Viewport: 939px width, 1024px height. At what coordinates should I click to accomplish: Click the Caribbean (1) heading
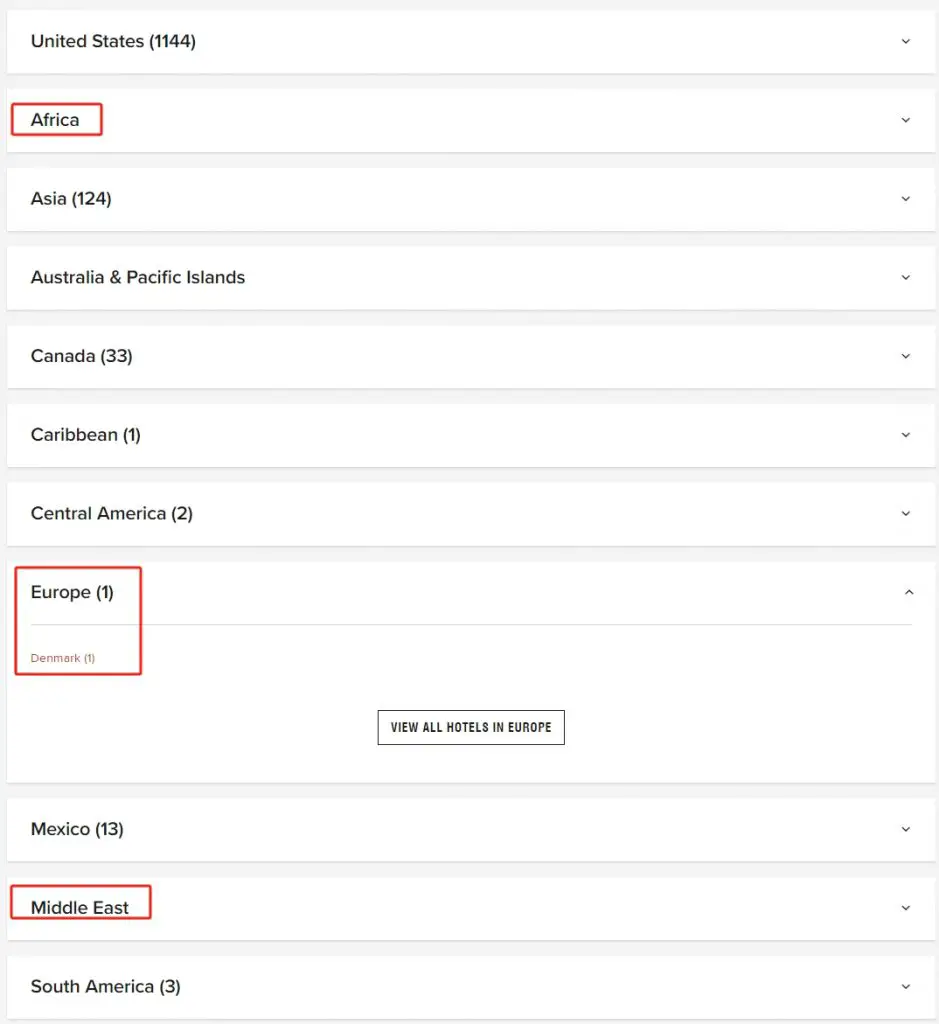coord(85,435)
